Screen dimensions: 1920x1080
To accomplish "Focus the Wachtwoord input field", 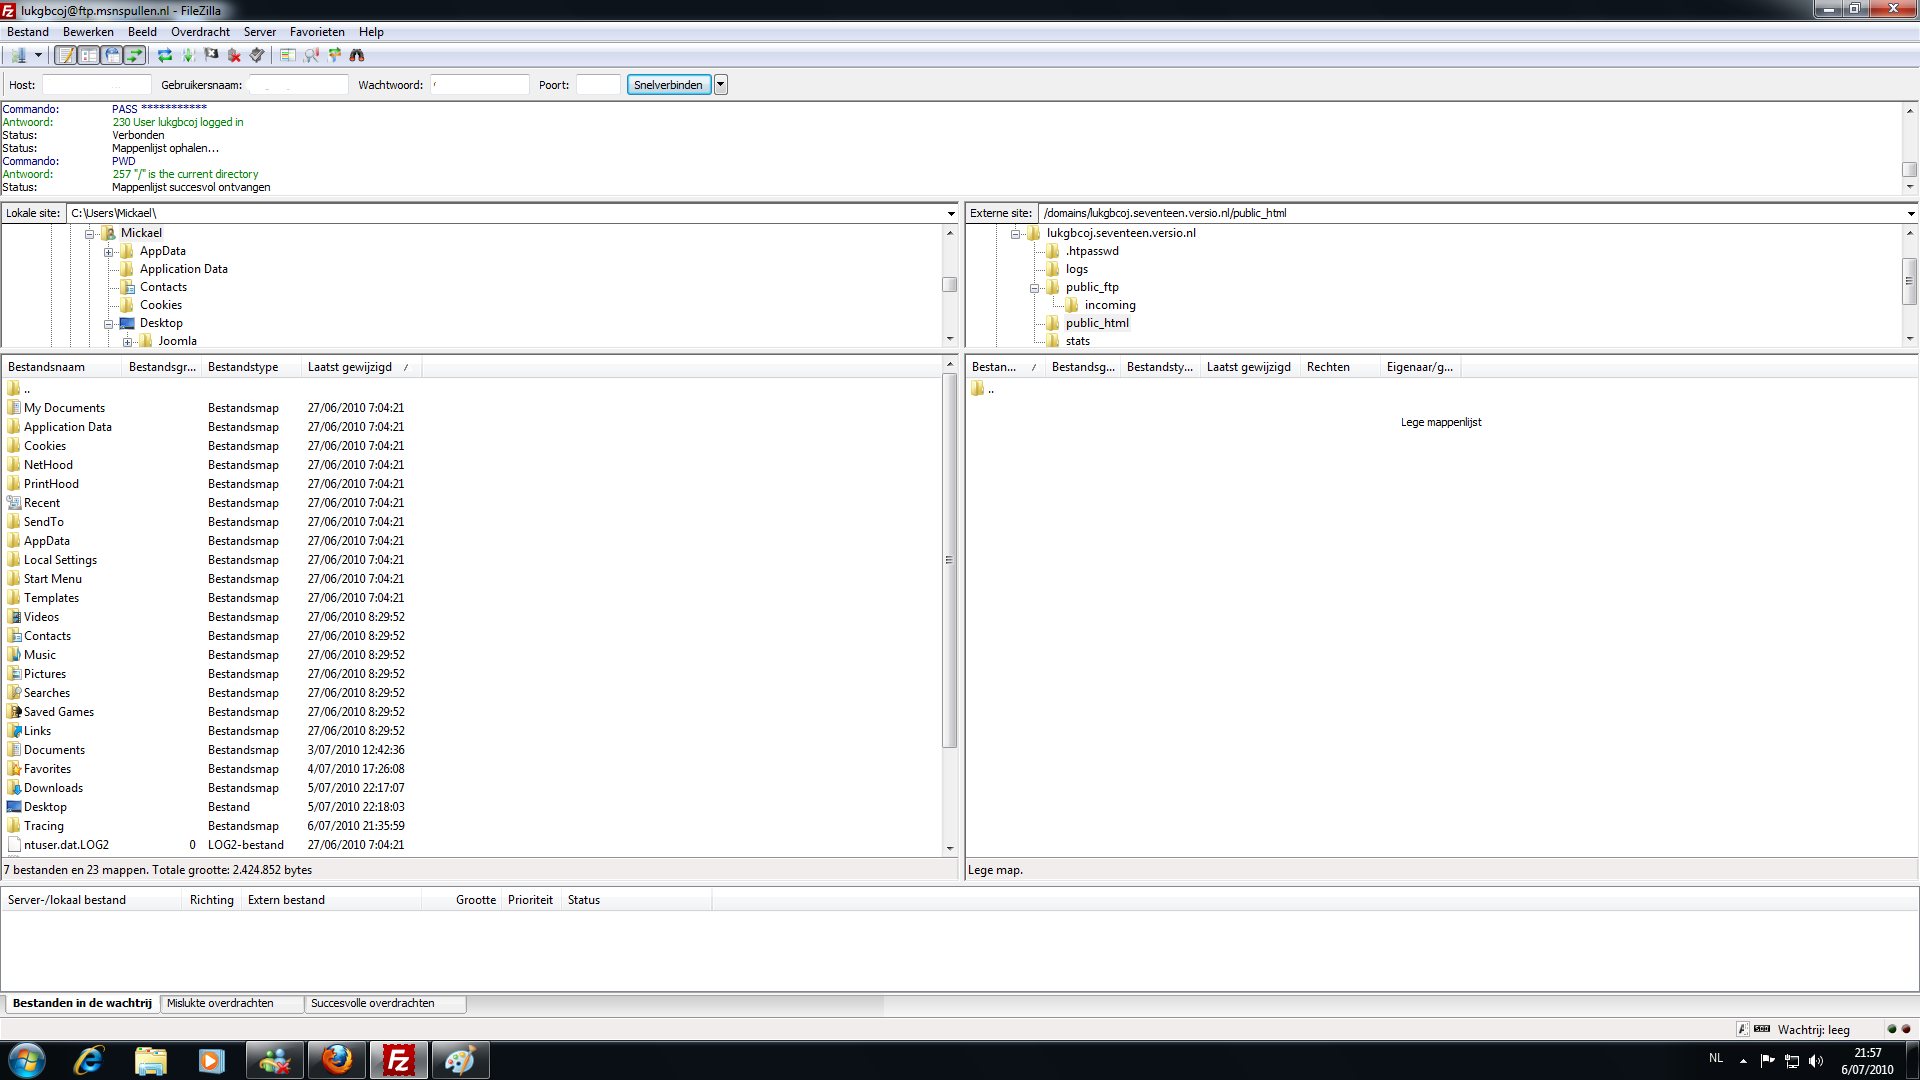I will [x=480, y=85].
